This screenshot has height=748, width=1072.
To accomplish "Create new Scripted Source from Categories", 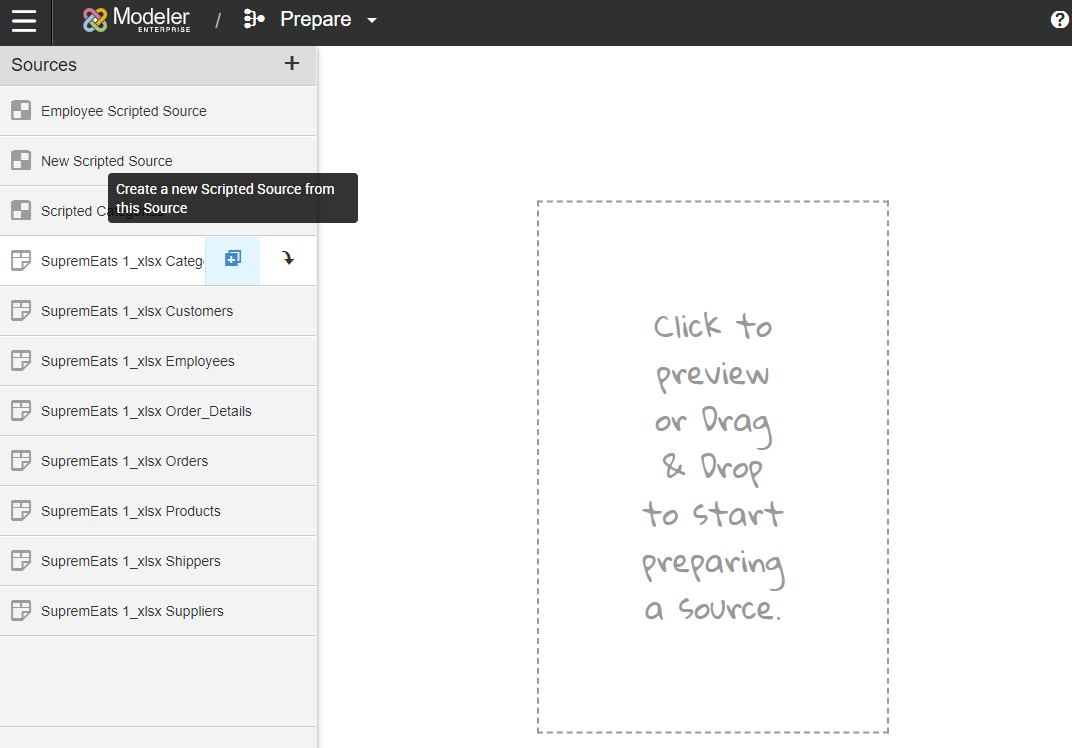I will tap(232, 260).
